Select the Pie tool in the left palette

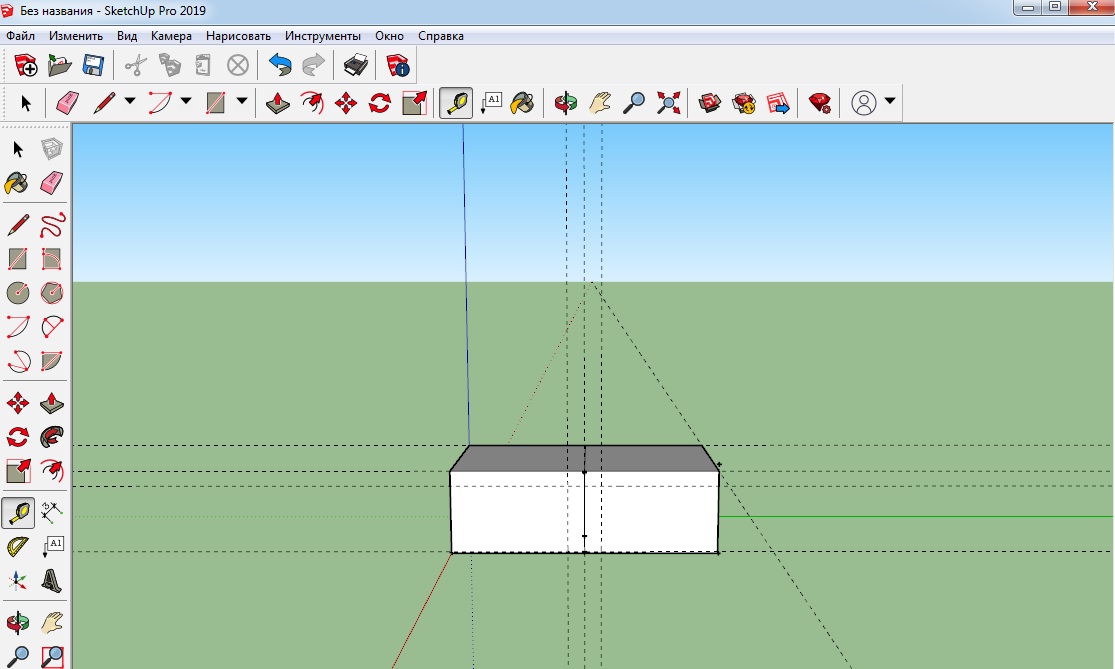[x=52, y=360]
